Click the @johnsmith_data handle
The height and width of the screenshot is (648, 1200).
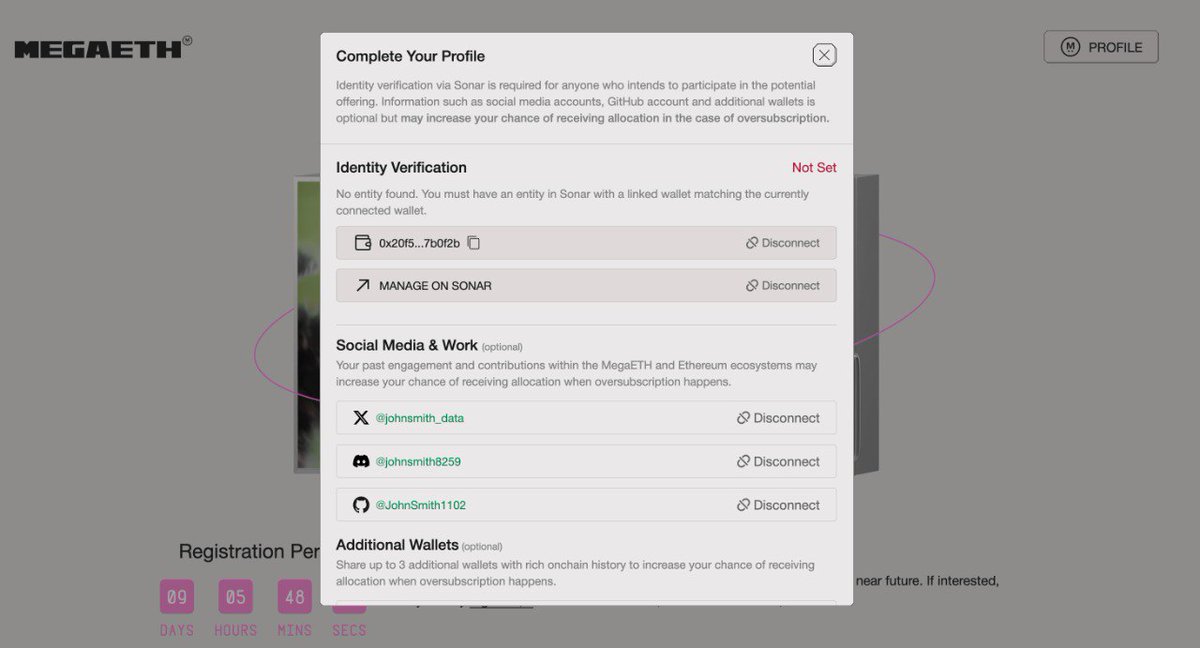pyautogui.click(x=419, y=418)
